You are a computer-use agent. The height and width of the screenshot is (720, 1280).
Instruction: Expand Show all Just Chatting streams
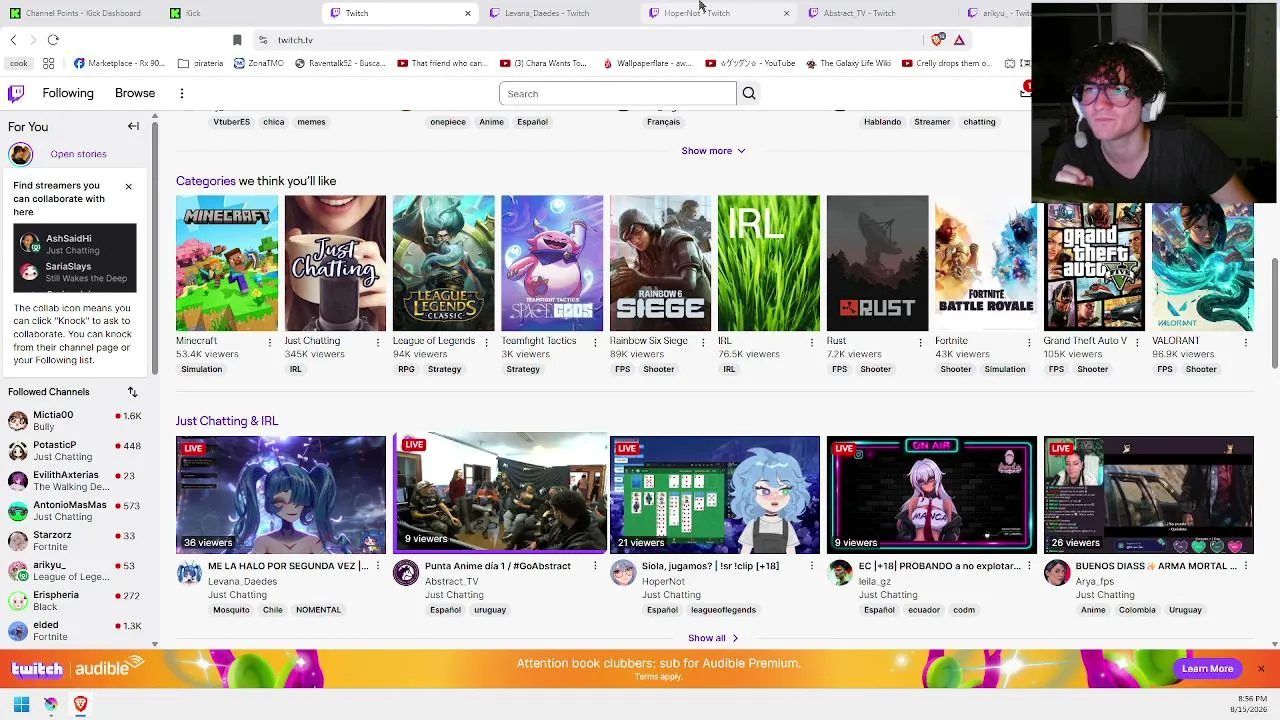tap(713, 638)
